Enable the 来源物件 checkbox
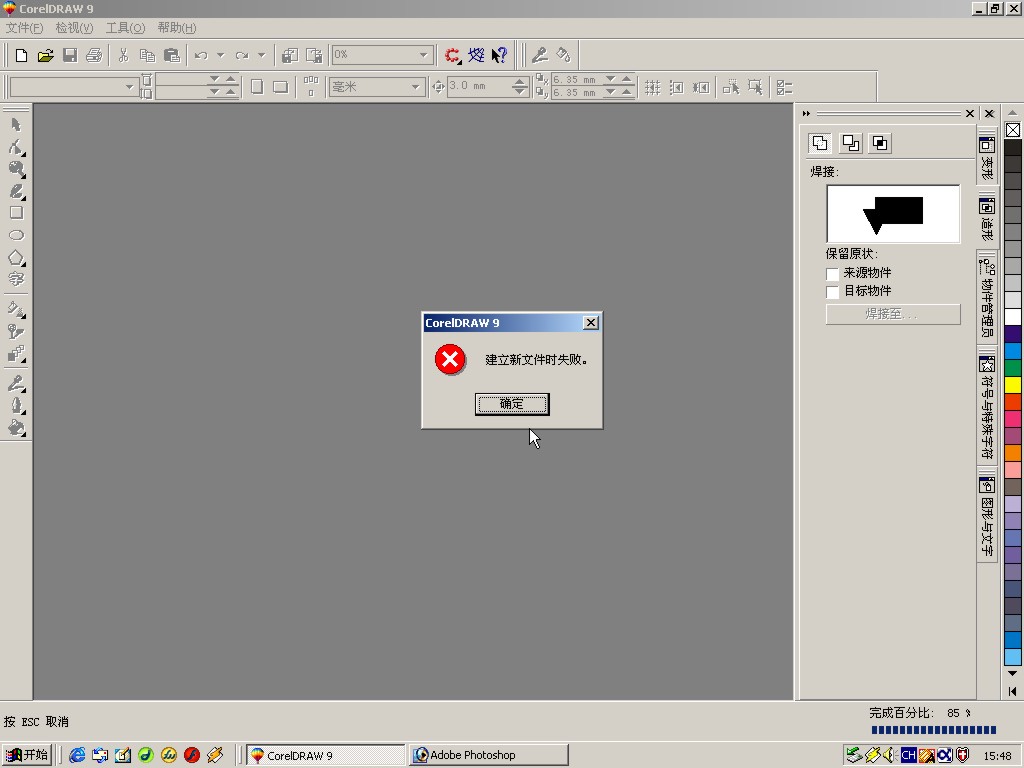Viewport: 1024px width, 768px height. (x=832, y=274)
